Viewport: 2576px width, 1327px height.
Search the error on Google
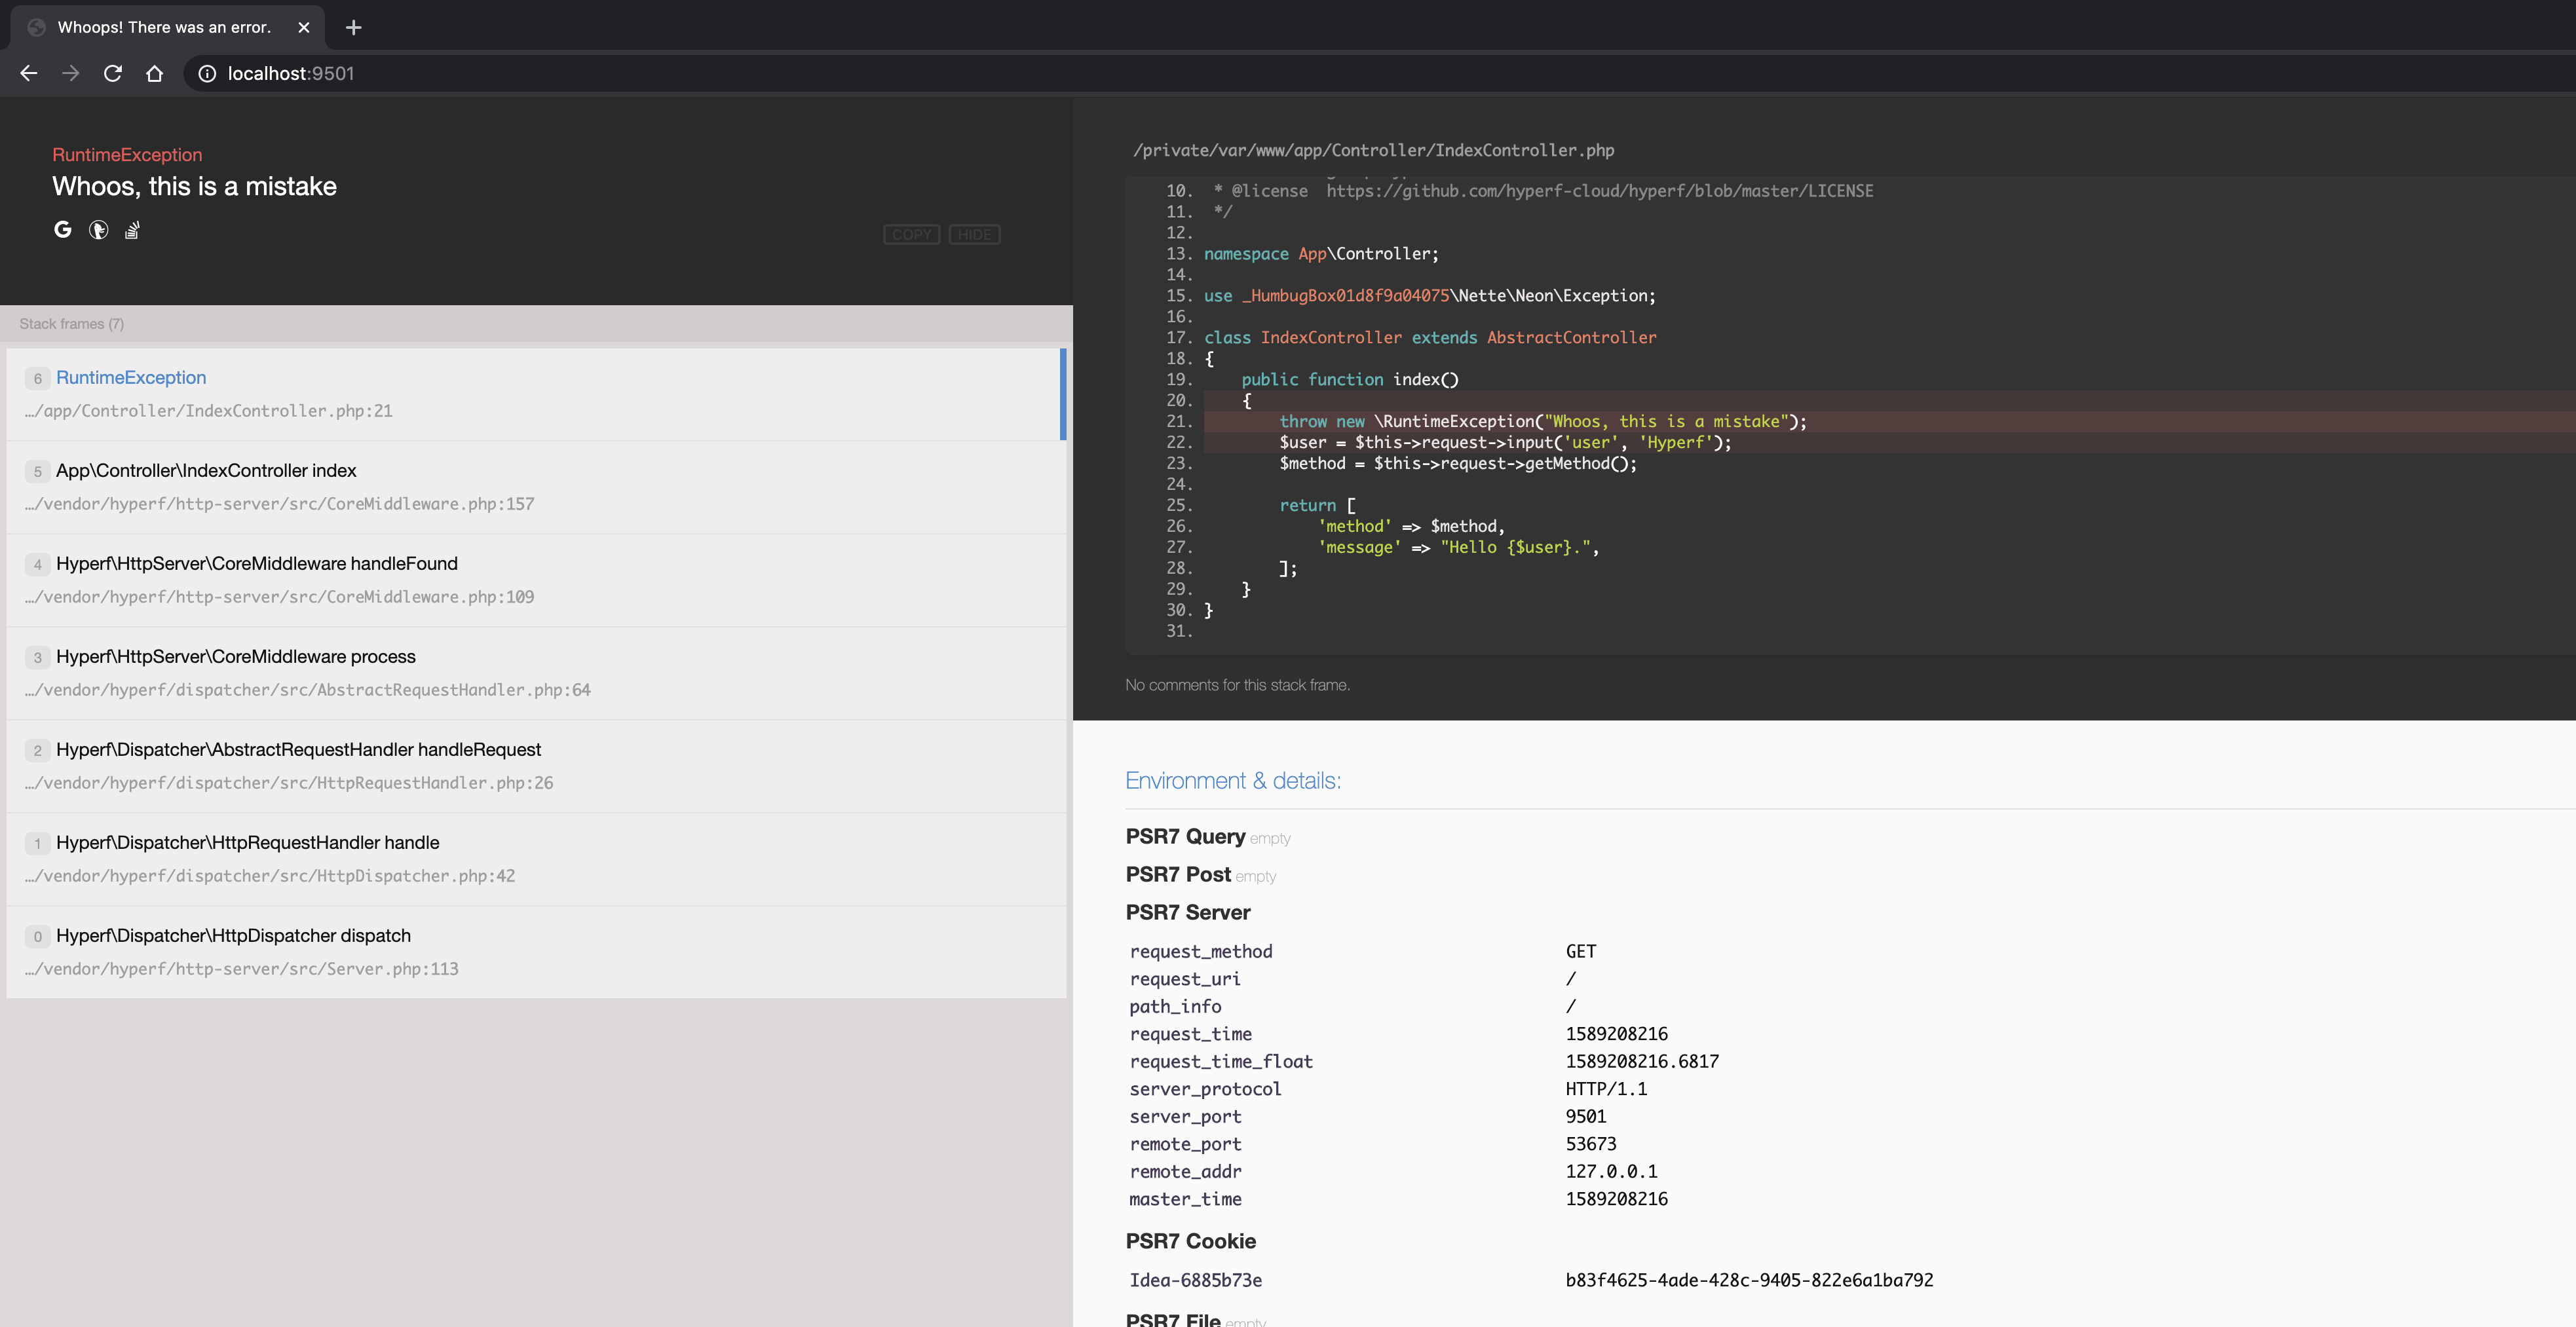(x=63, y=230)
